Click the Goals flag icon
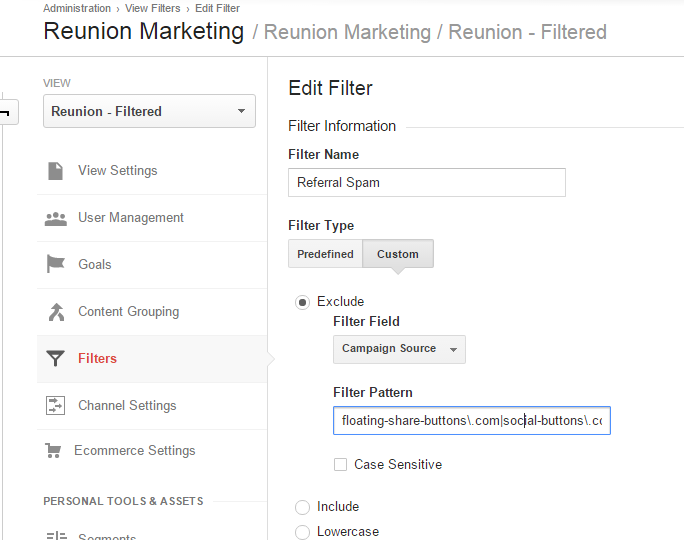Viewport: 684px width, 540px height. [55, 264]
